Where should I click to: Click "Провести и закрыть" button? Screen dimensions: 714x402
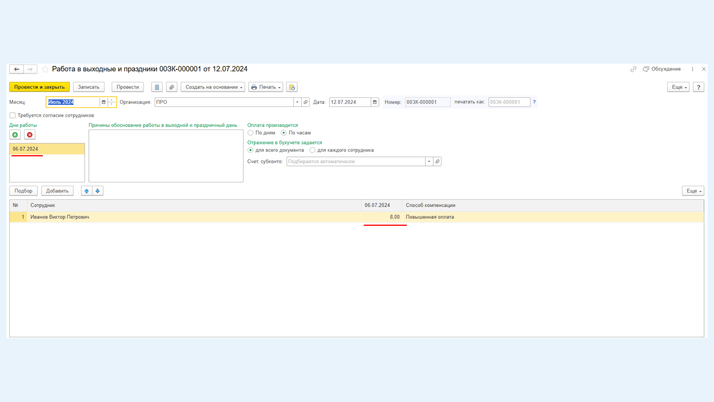(x=39, y=87)
